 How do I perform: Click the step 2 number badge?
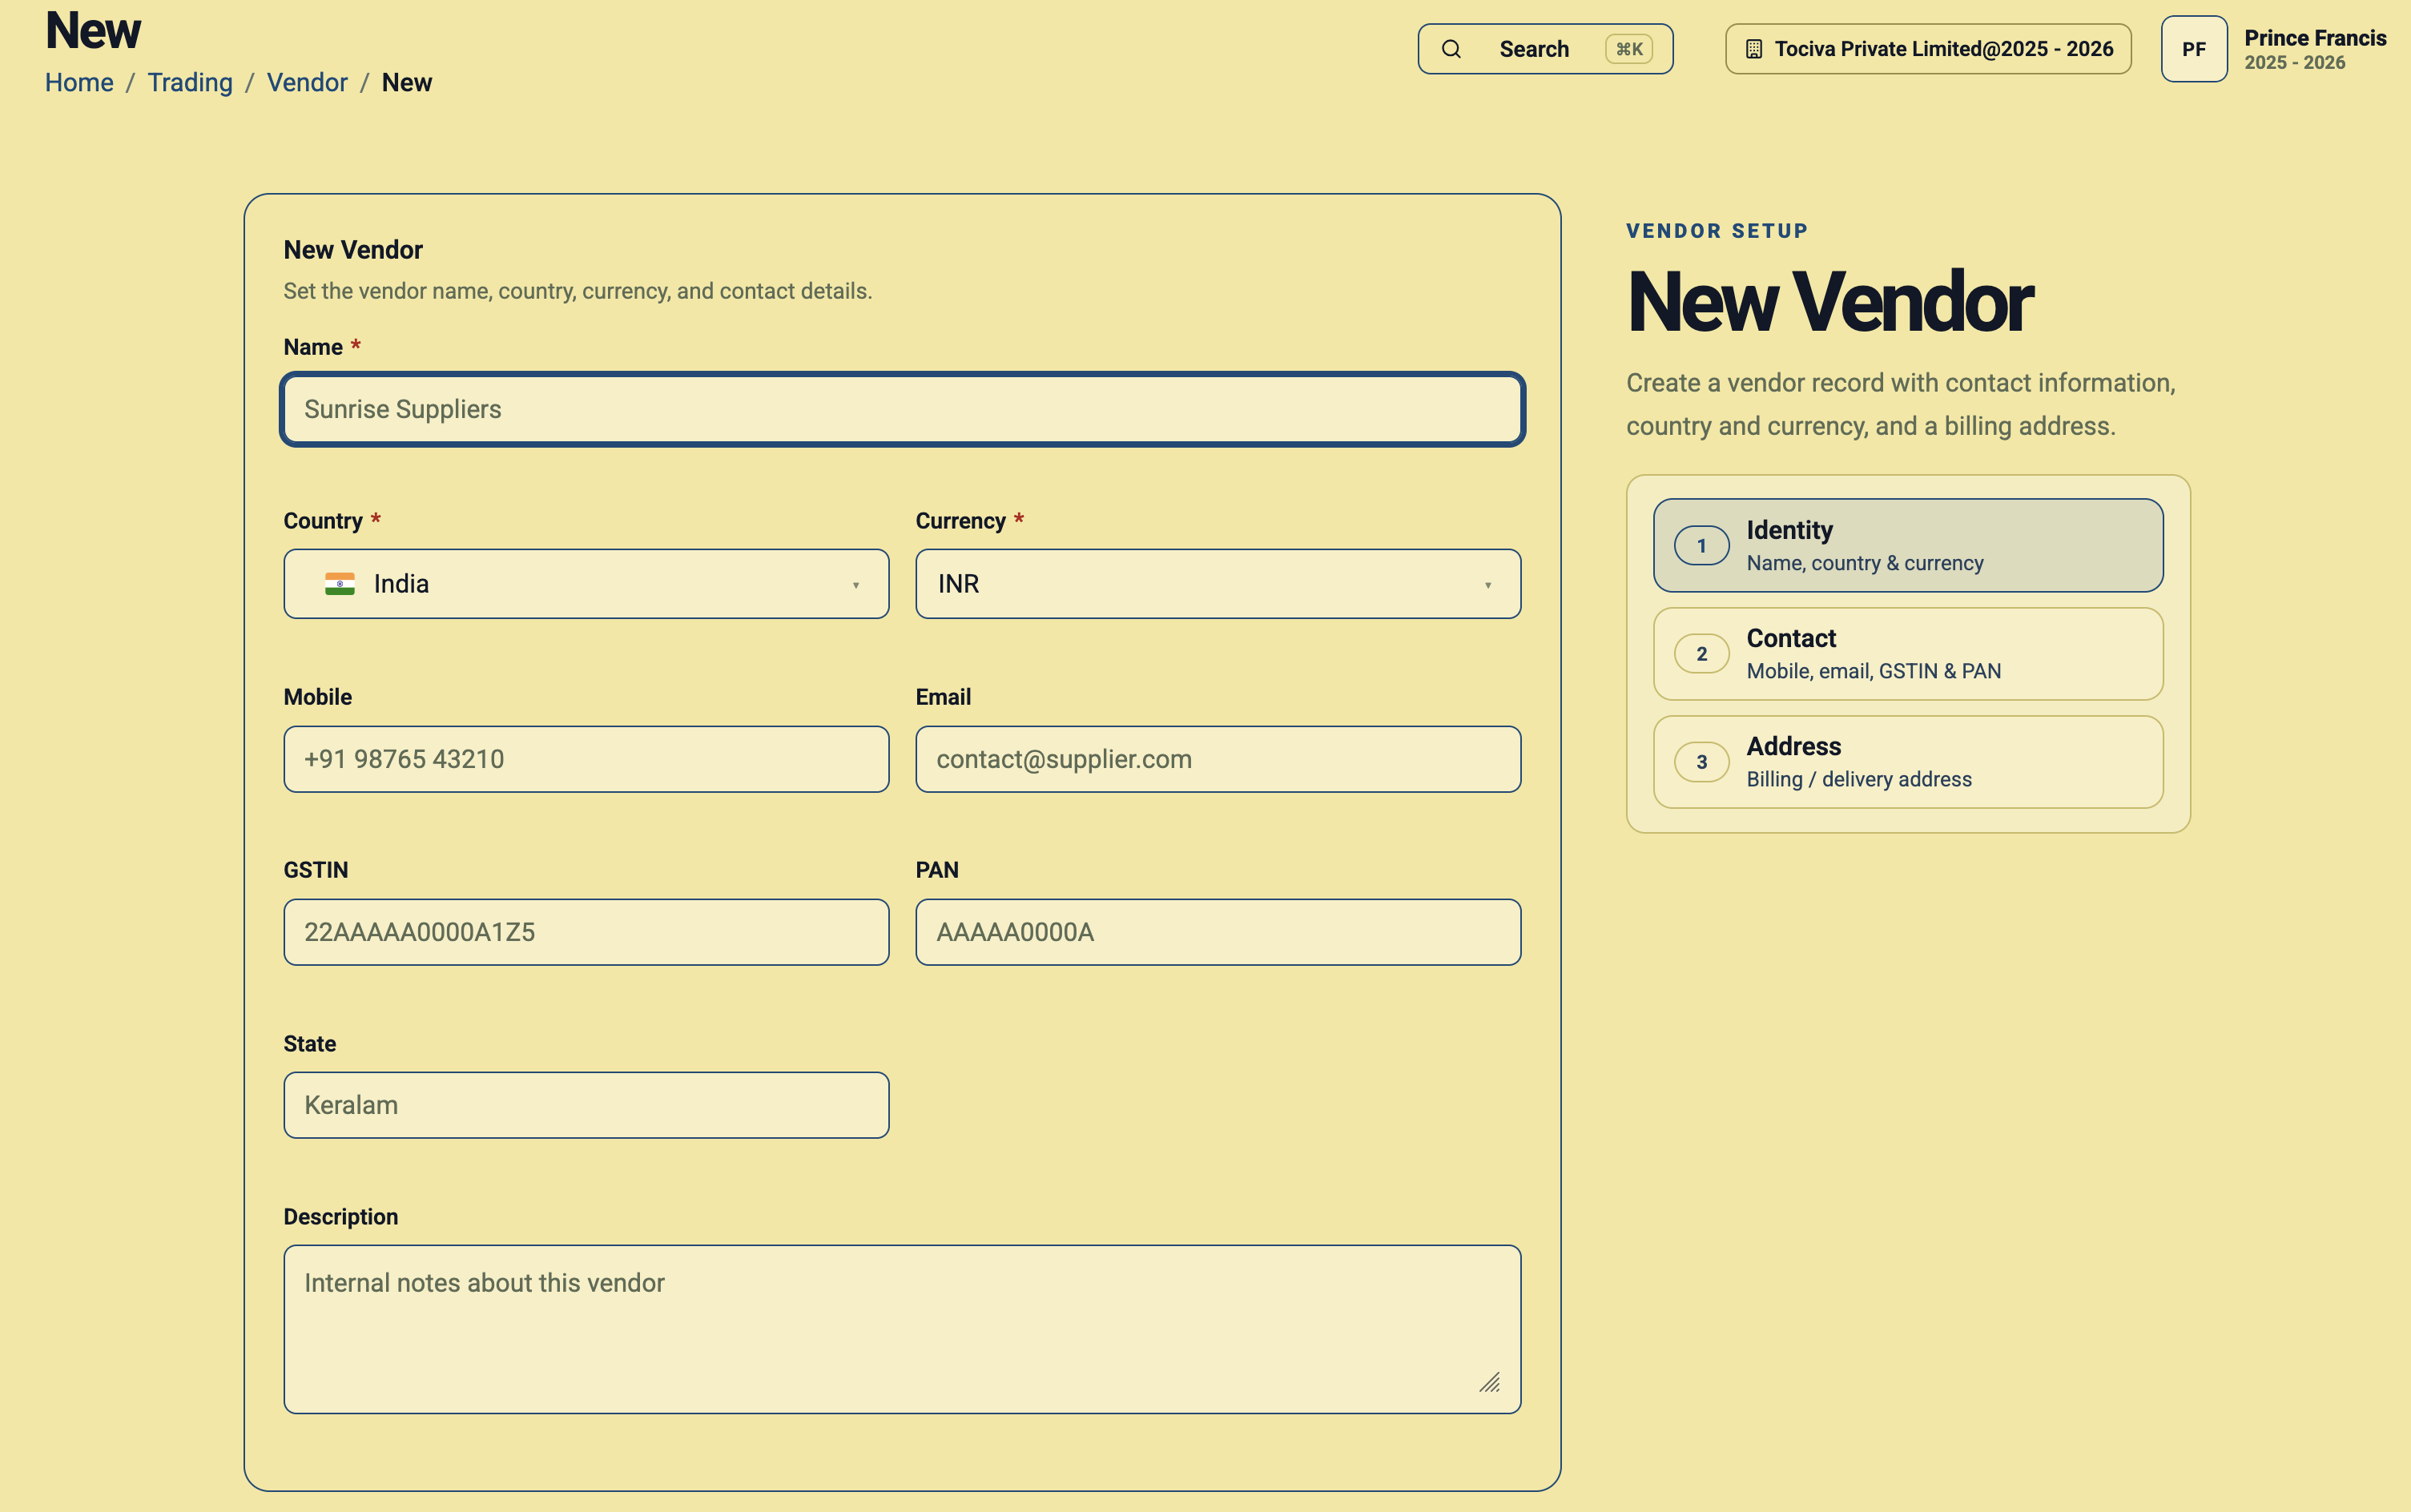pyautogui.click(x=1701, y=654)
